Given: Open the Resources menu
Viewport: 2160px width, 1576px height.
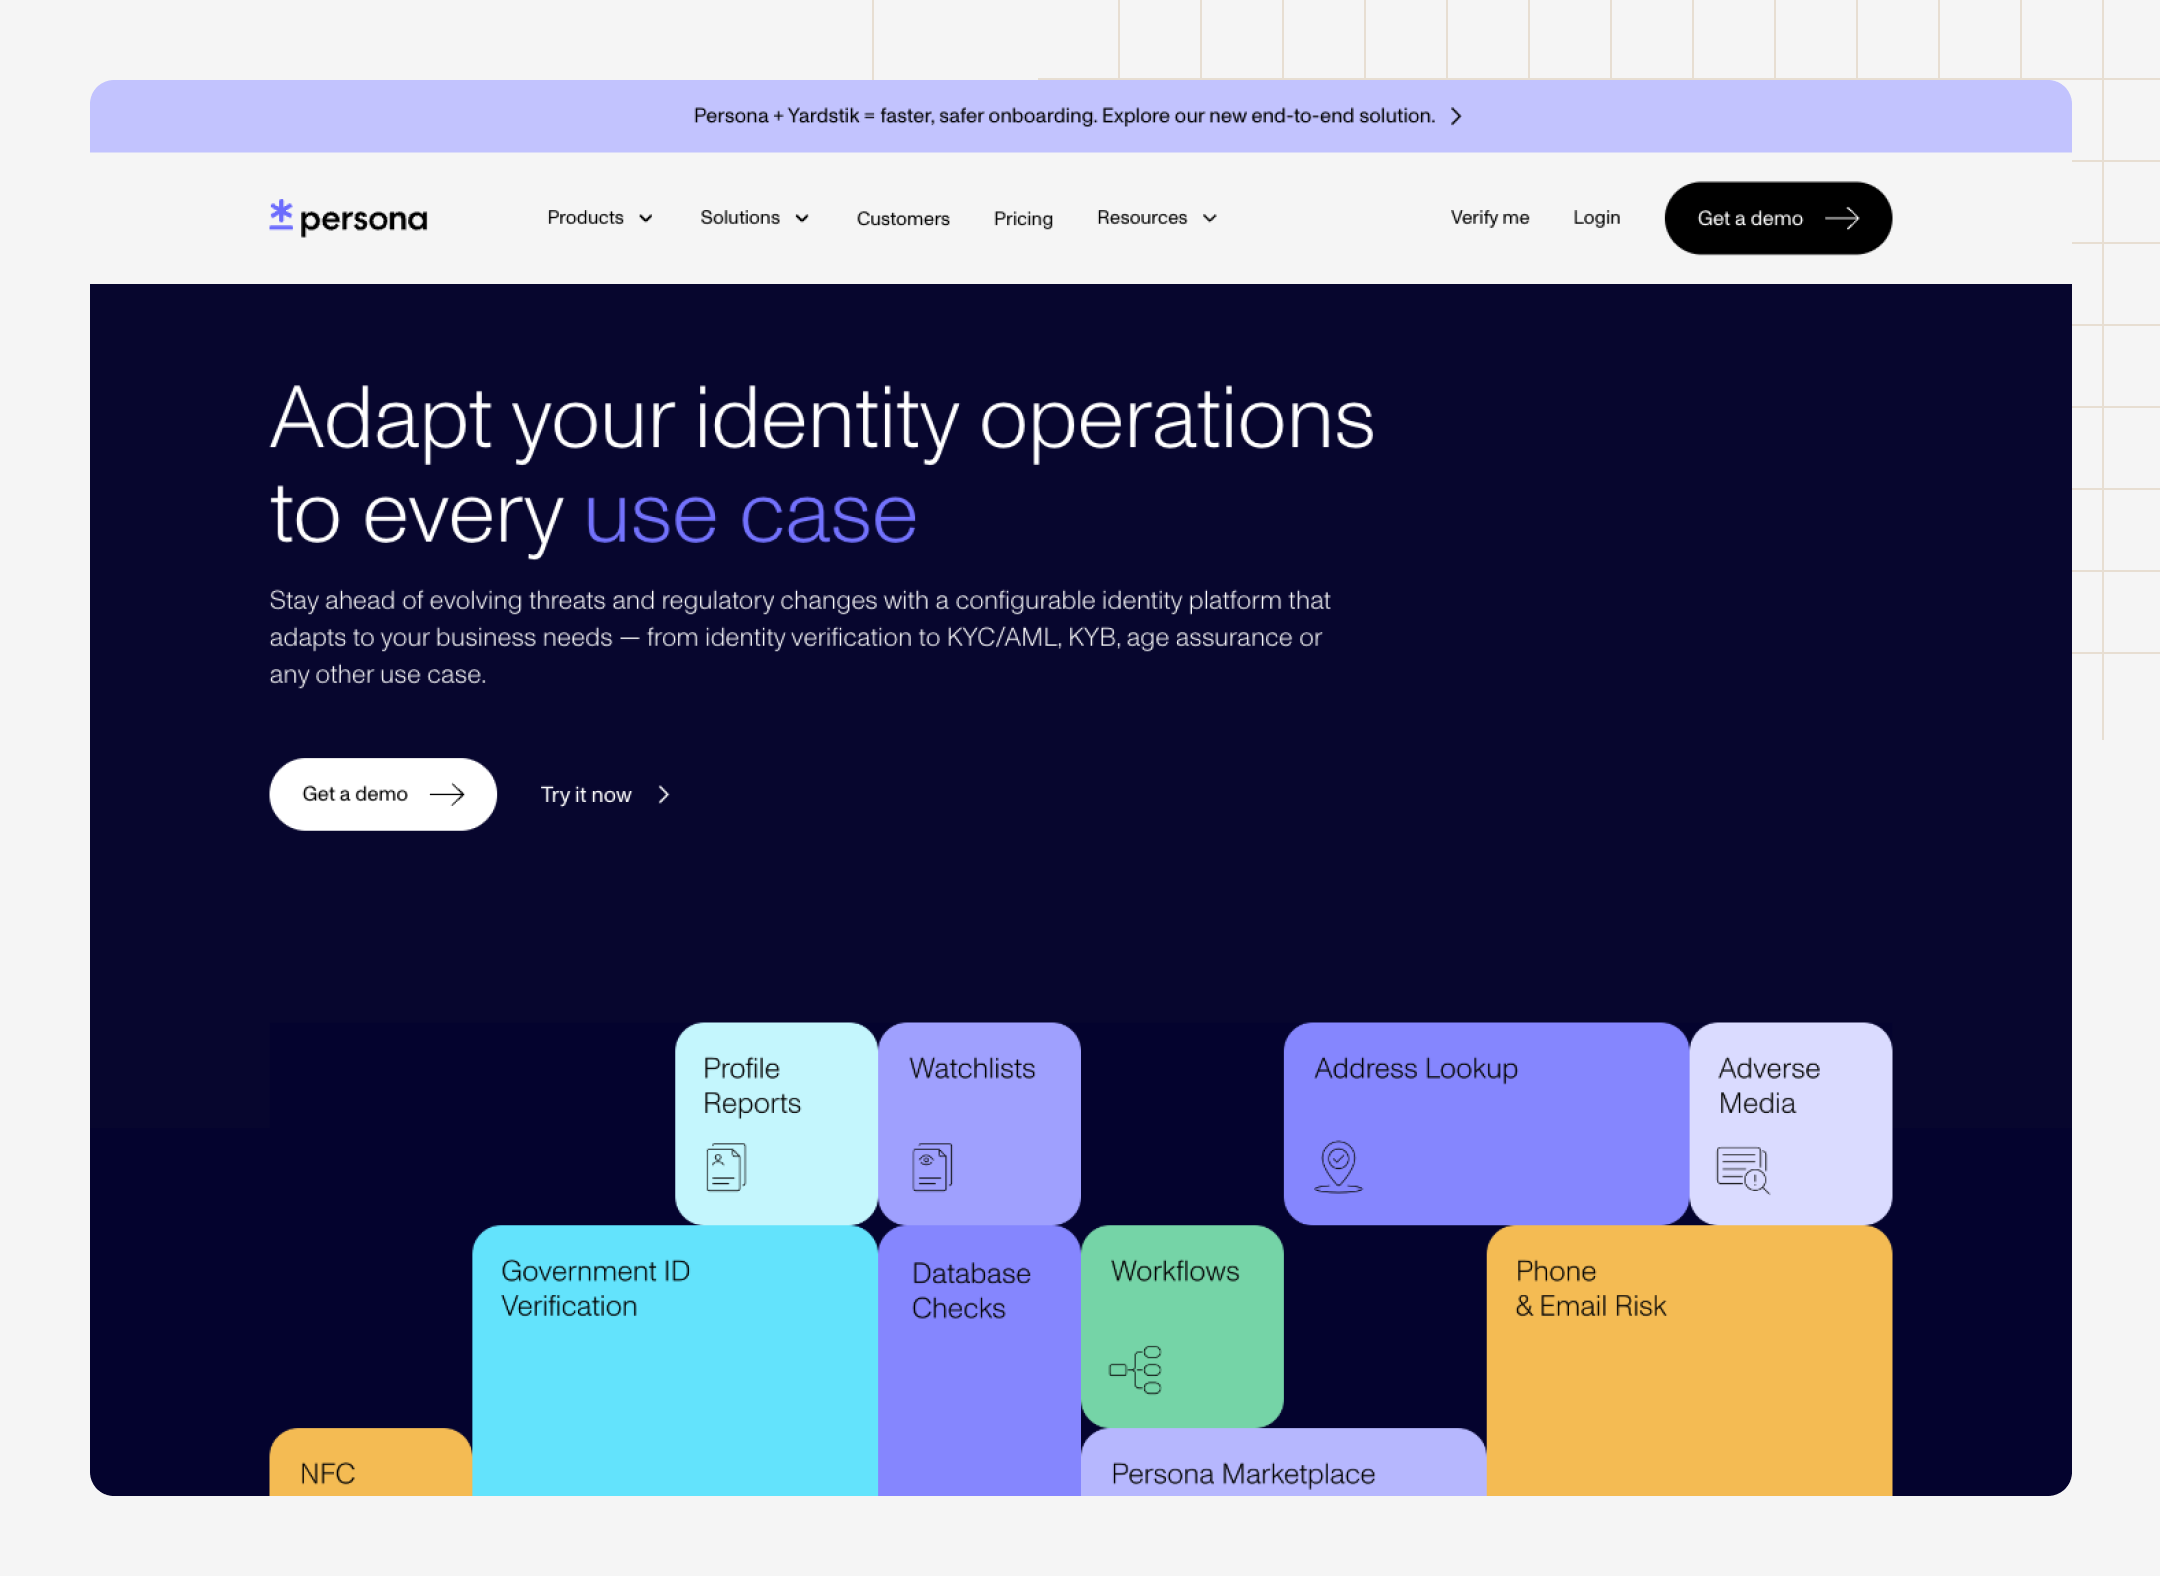Looking at the screenshot, I should [x=1157, y=218].
